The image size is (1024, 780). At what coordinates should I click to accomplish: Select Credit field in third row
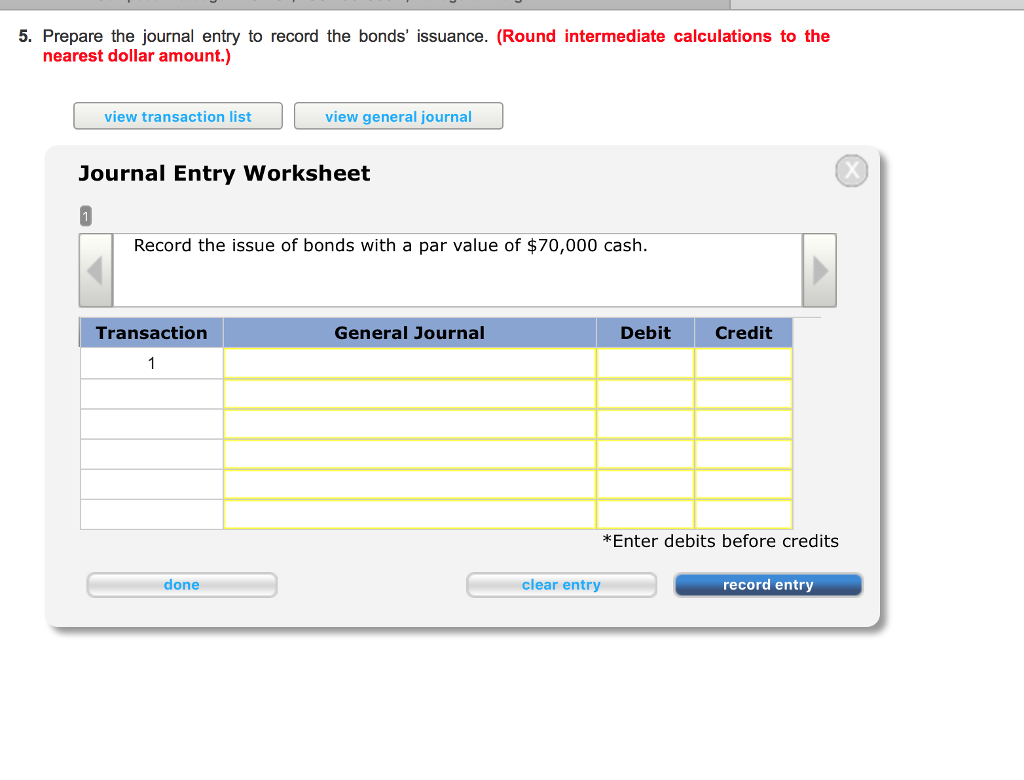(743, 424)
